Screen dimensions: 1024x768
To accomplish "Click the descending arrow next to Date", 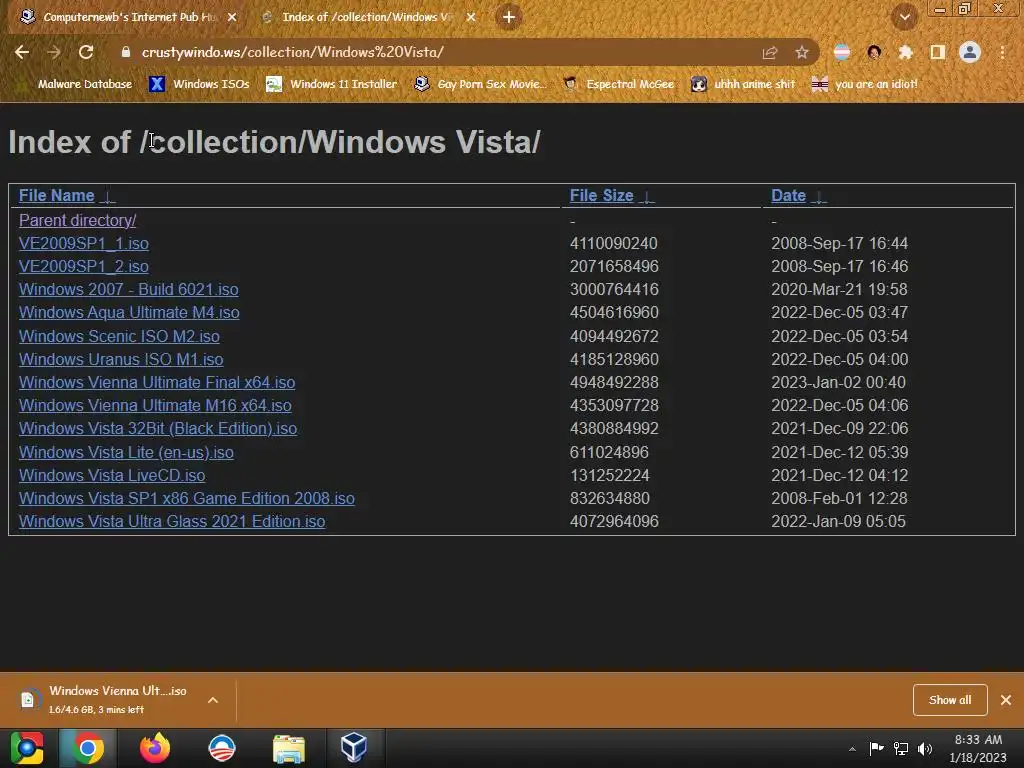I will 820,197.
